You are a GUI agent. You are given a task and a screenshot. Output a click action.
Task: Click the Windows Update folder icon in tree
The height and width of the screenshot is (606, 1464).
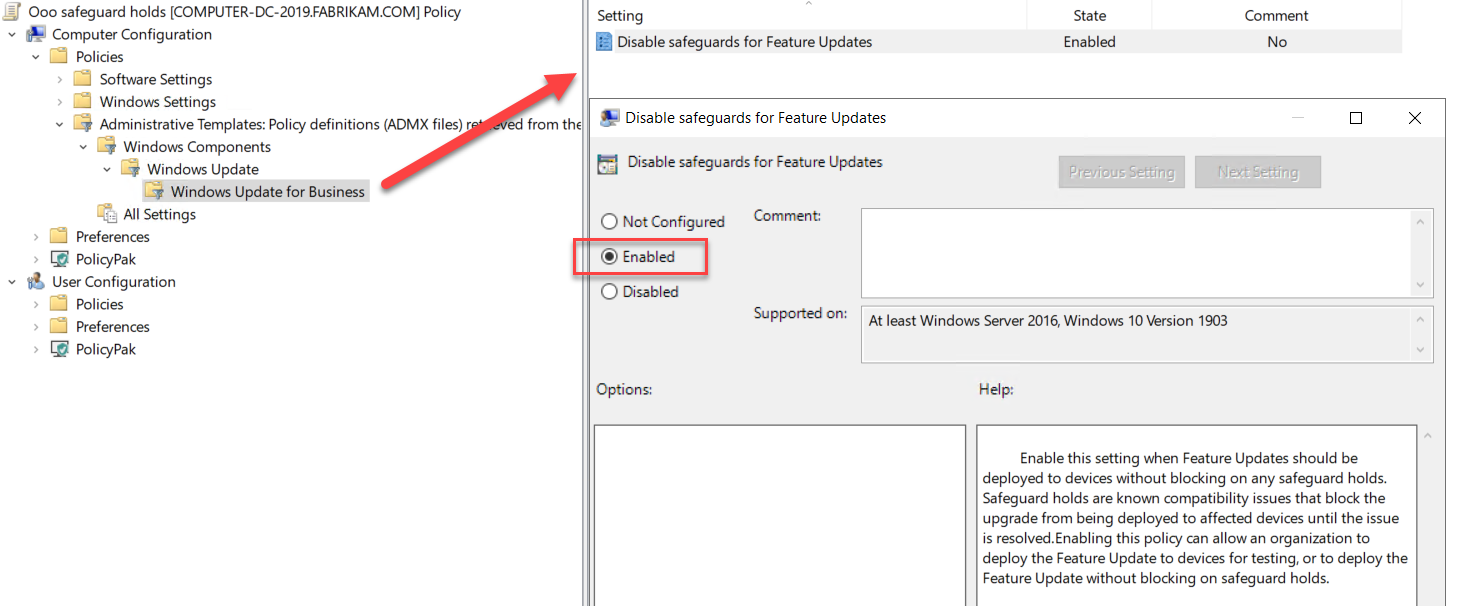pyautogui.click(x=130, y=169)
